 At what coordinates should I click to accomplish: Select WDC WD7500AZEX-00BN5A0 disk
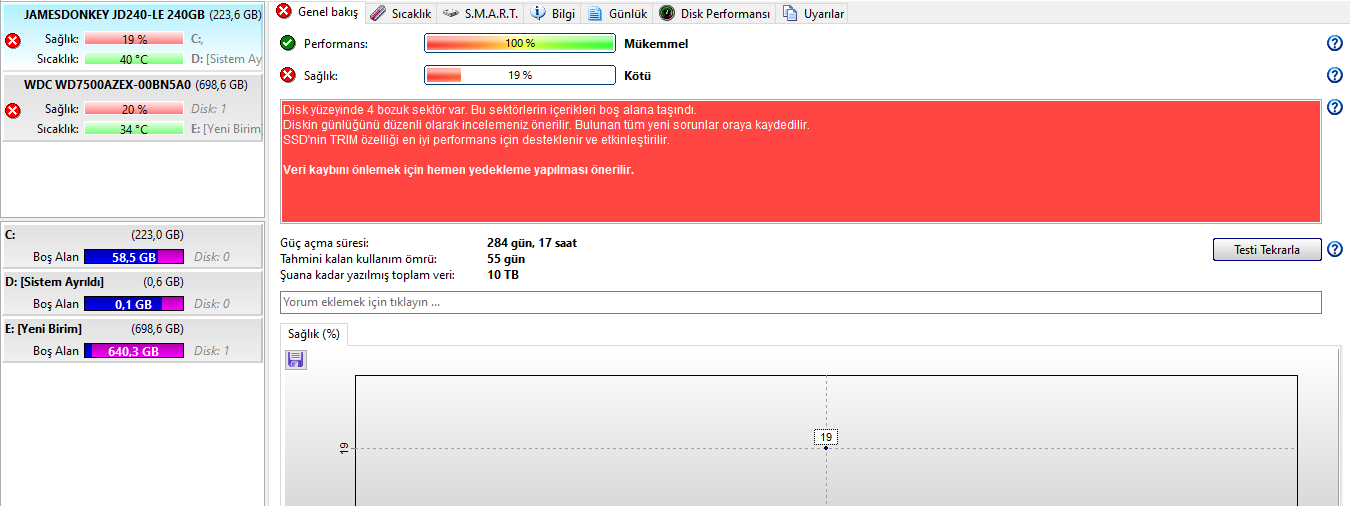133,106
